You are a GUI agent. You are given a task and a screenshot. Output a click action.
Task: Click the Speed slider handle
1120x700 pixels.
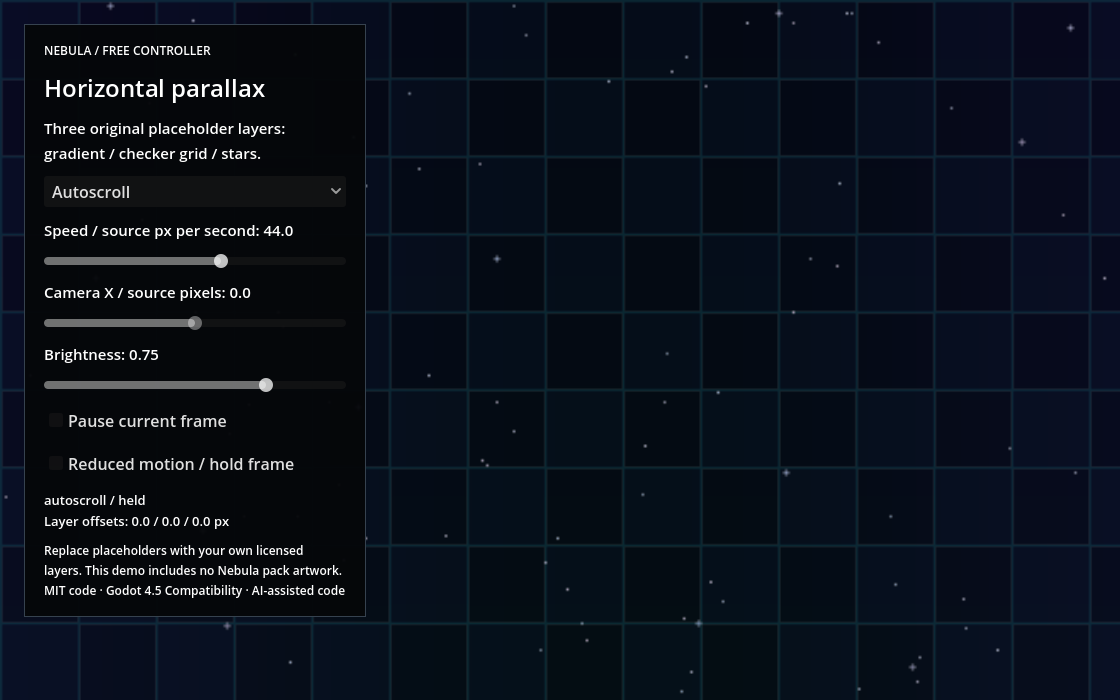tap(221, 261)
